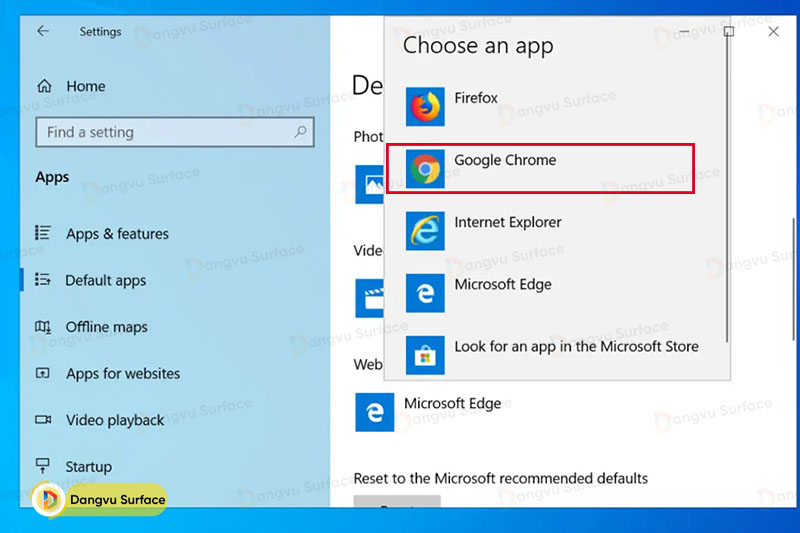Click the house icon beside Home
Viewport: 800px width, 533px height.
[x=44, y=86]
